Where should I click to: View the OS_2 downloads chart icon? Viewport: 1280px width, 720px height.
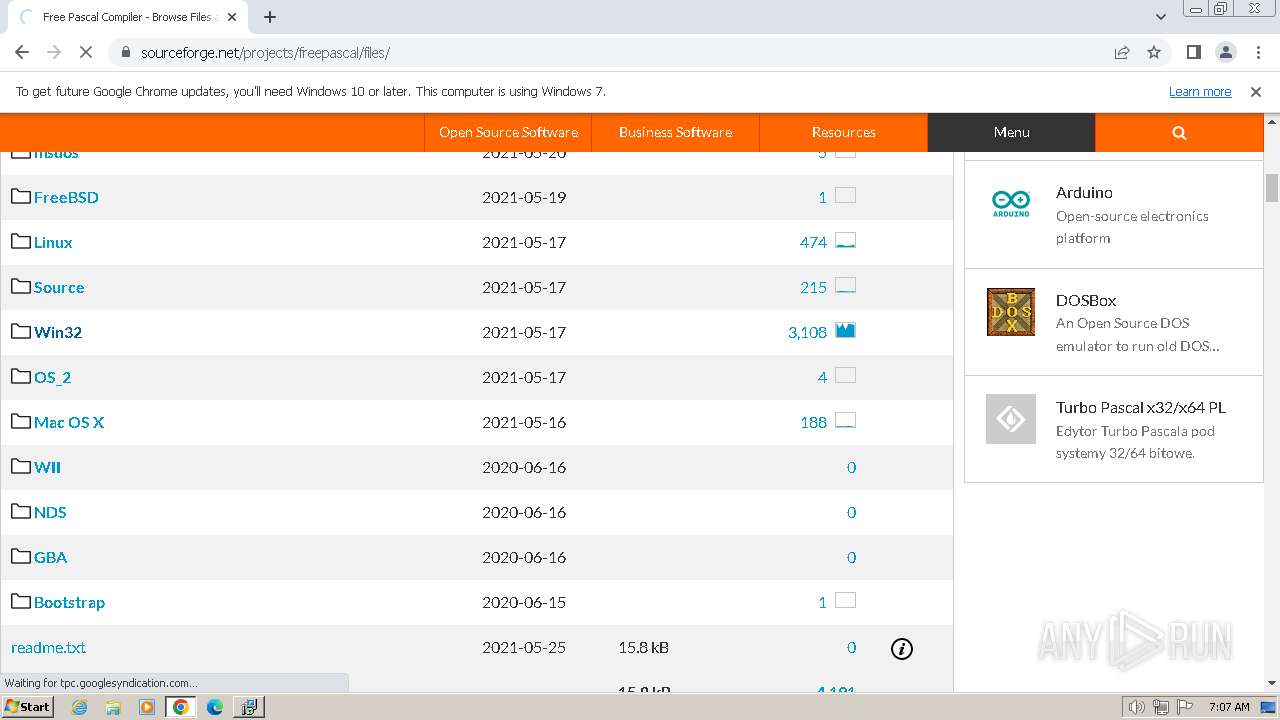click(845, 375)
